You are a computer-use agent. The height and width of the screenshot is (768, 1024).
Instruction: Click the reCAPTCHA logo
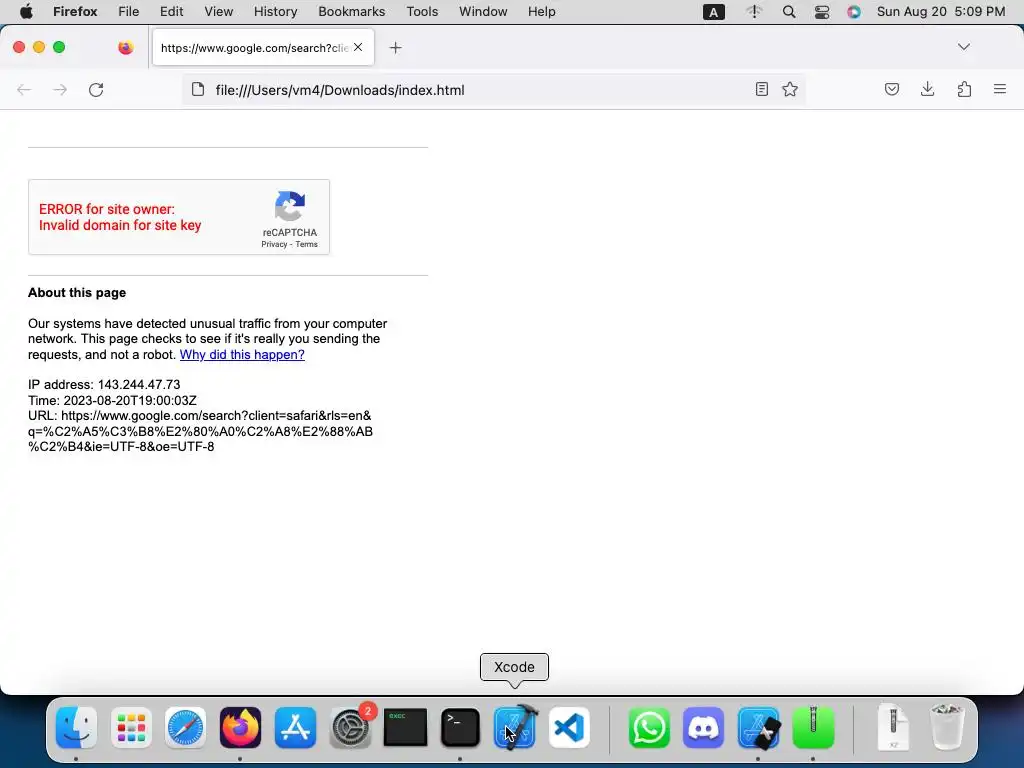290,206
